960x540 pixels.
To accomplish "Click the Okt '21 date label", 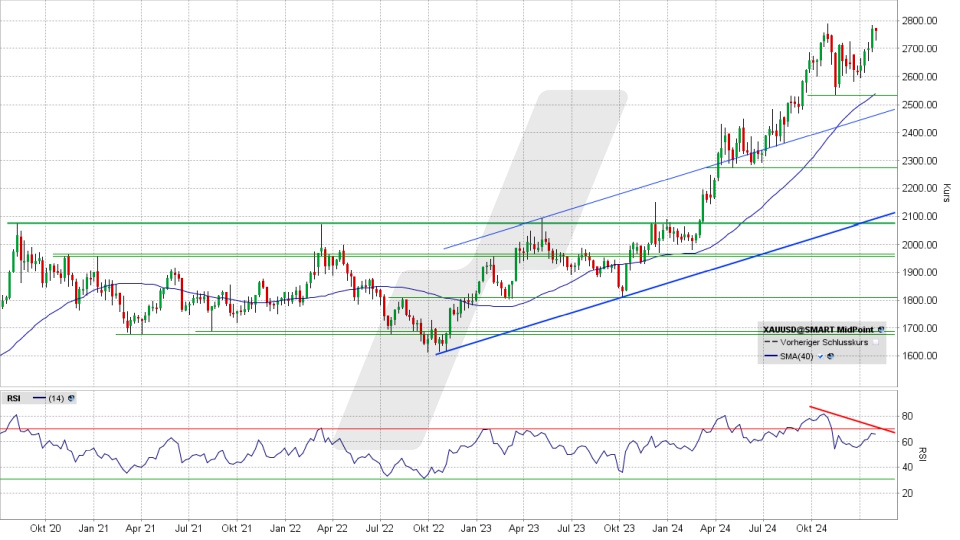I will (x=237, y=528).
